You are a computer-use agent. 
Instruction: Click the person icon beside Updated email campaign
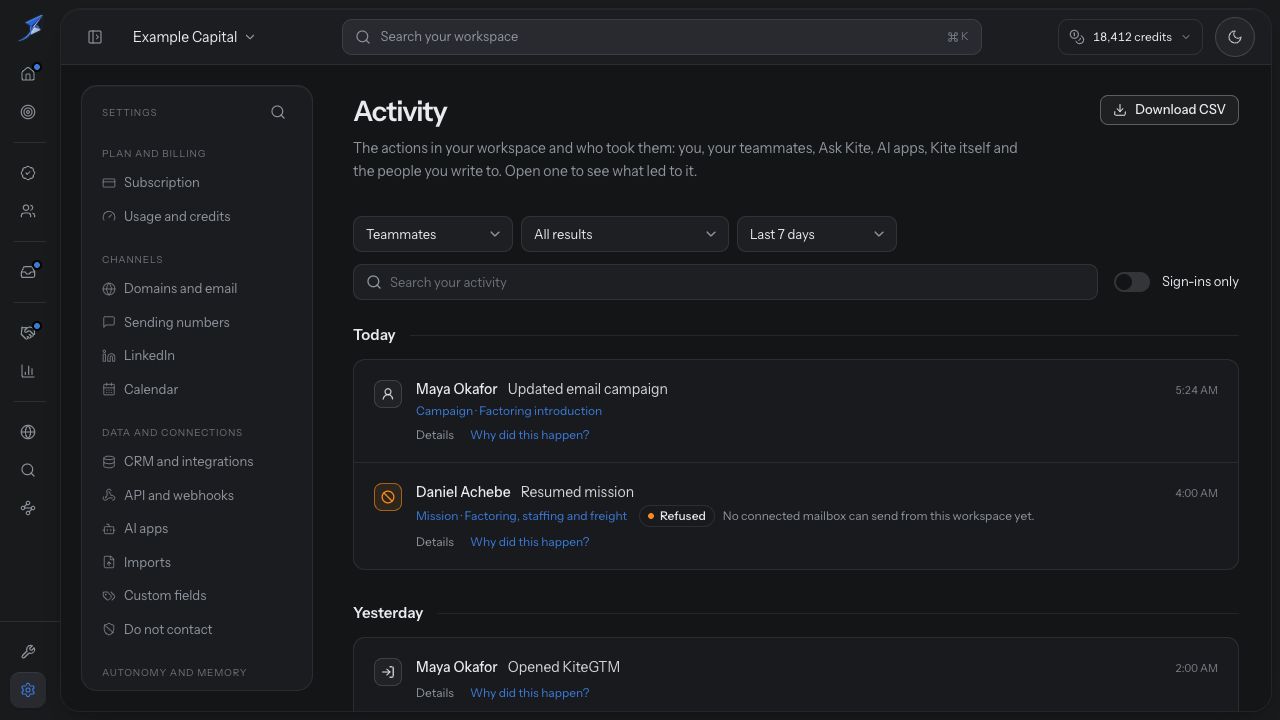[x=388, y=394]
